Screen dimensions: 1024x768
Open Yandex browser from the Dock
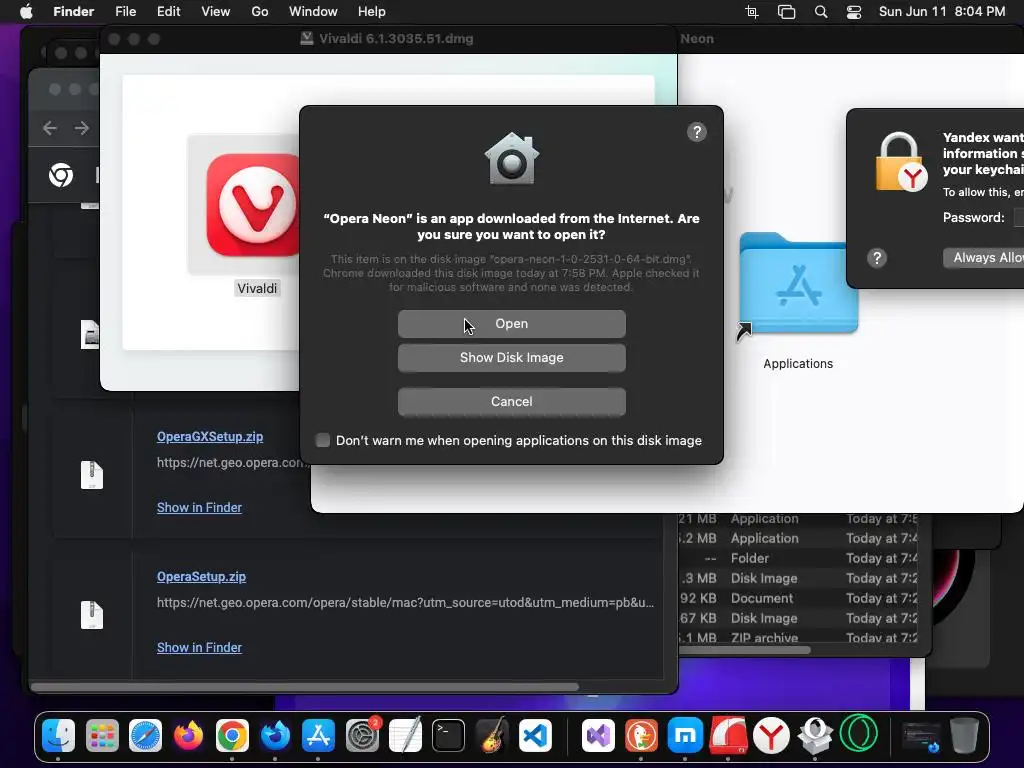coord(771,735)
